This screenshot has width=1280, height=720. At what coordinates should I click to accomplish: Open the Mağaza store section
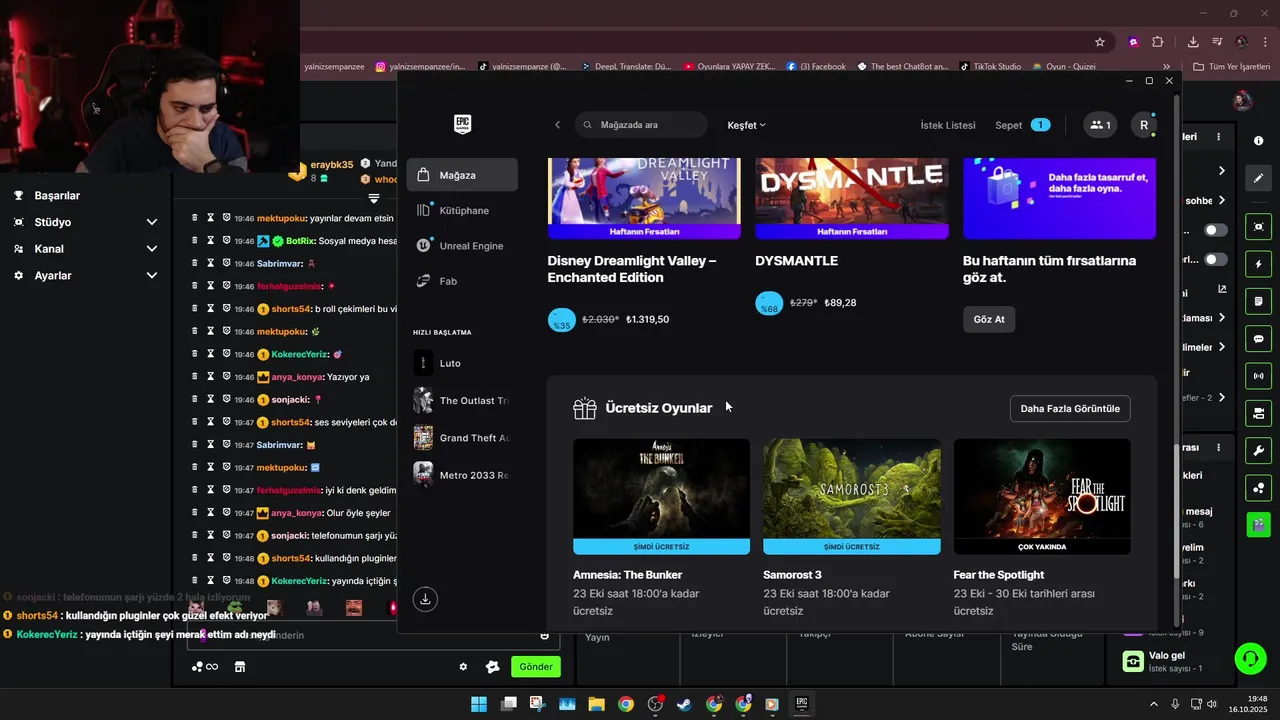click(462, 175)
